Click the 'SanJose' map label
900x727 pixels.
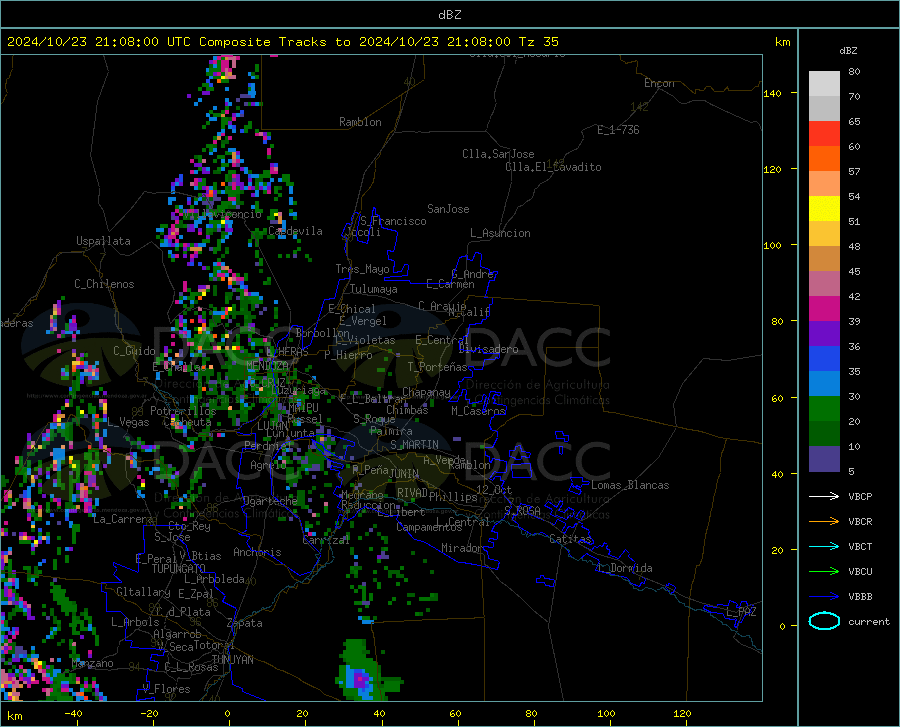pos(448,209)
